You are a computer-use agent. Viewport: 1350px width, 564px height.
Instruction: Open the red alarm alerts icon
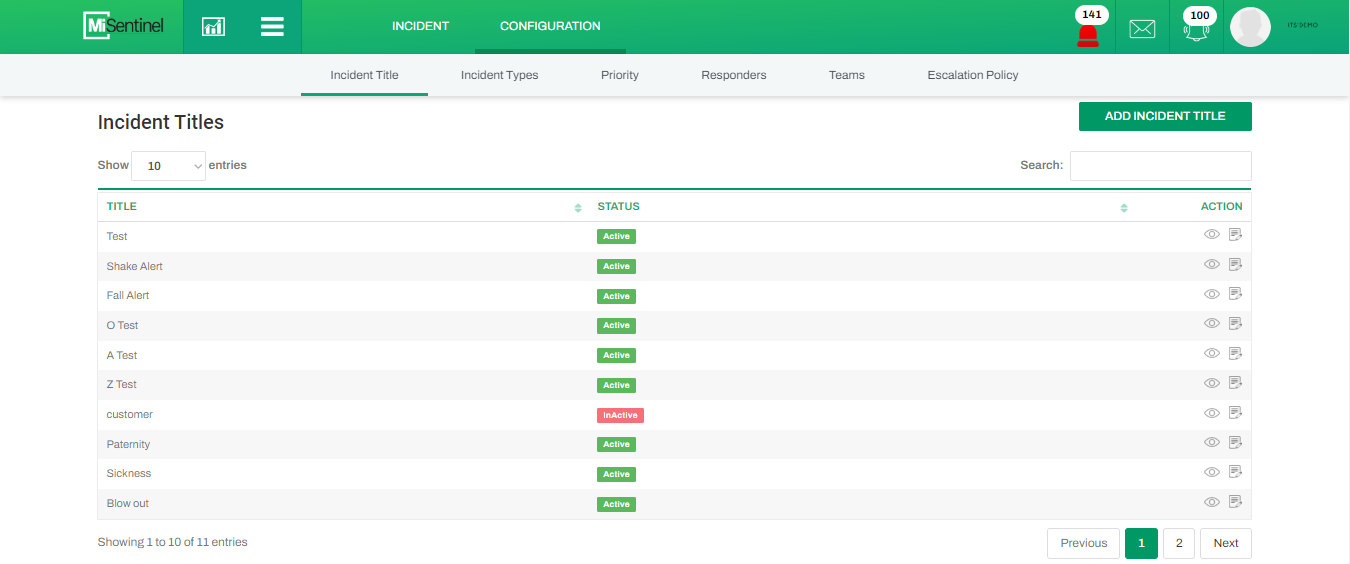(x=1088, y=34)
